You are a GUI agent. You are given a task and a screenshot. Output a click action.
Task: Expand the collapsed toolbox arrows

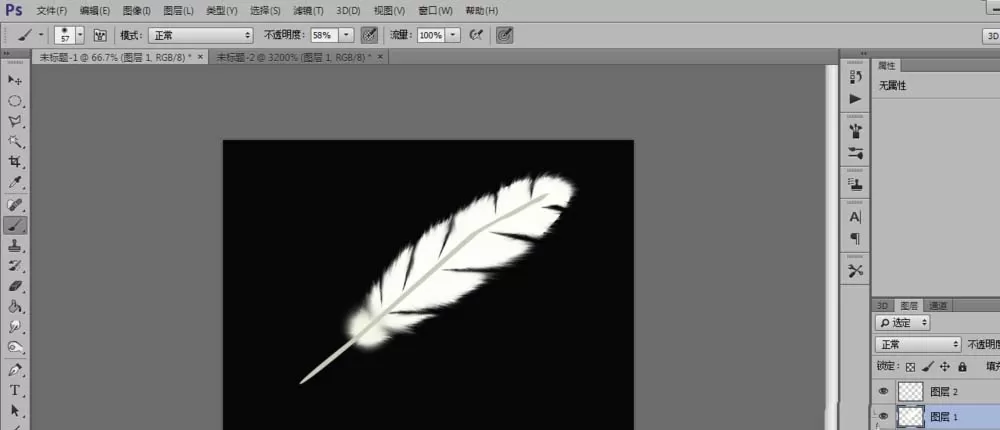pyautogui.click(x=6, y=54)
